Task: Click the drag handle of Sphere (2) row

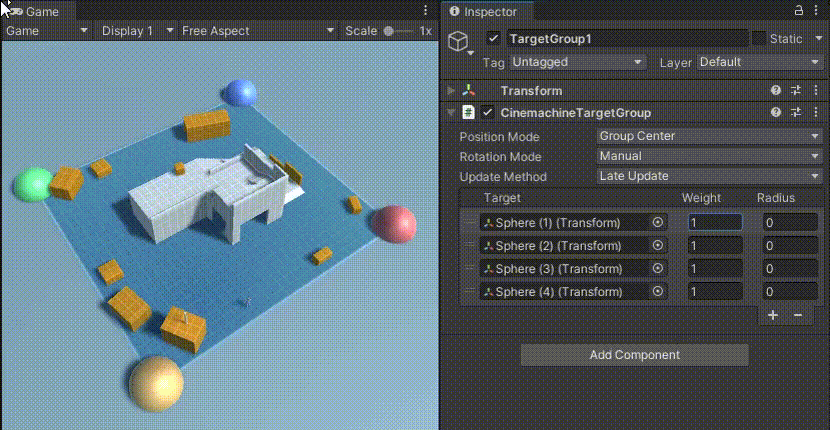Action: point(469,246)
